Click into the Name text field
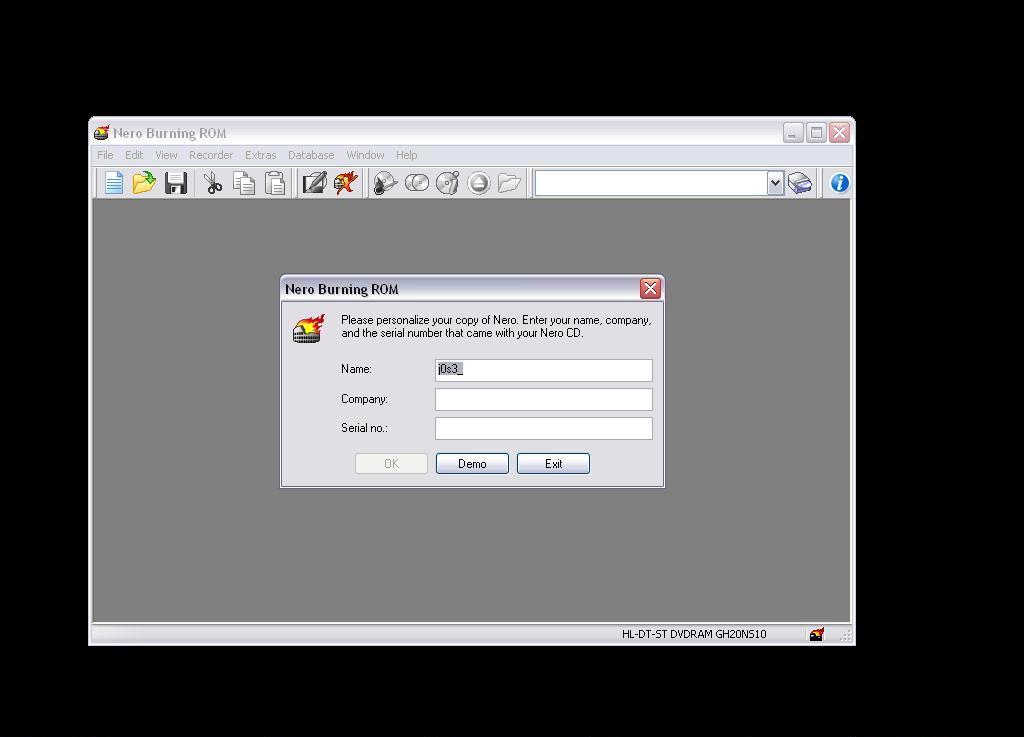 [x=543, y=370]
